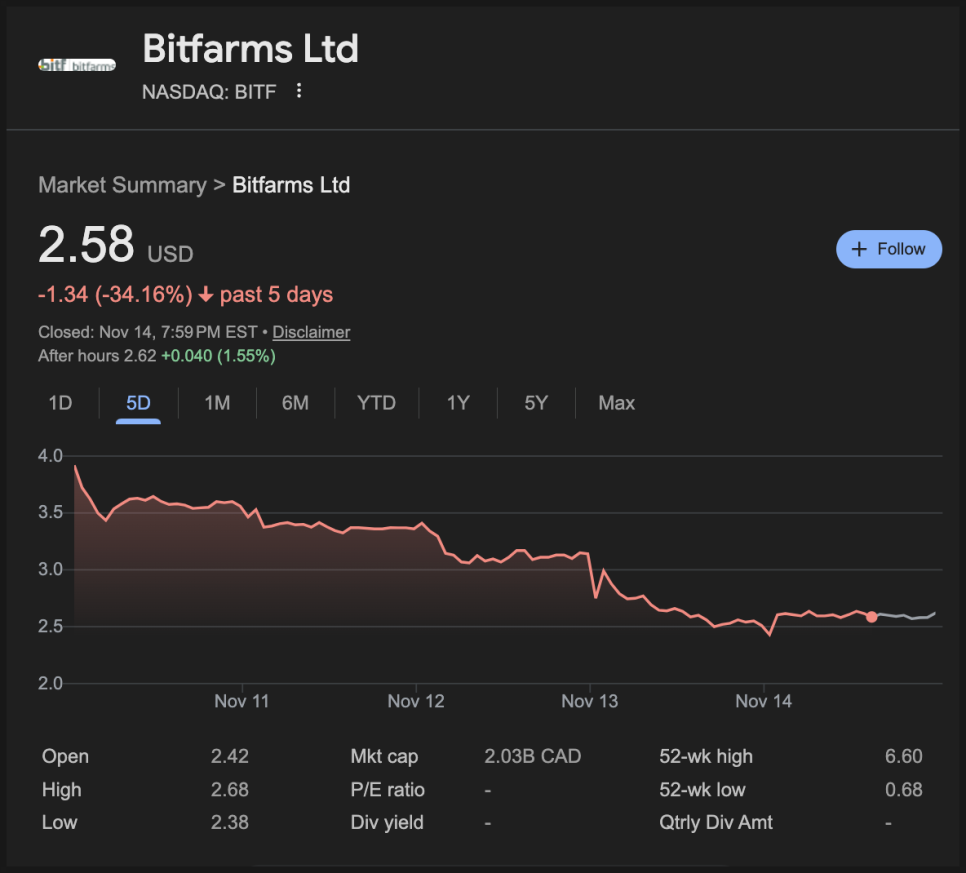Click the Bitfarms logo thumbnail

point(77,65)
